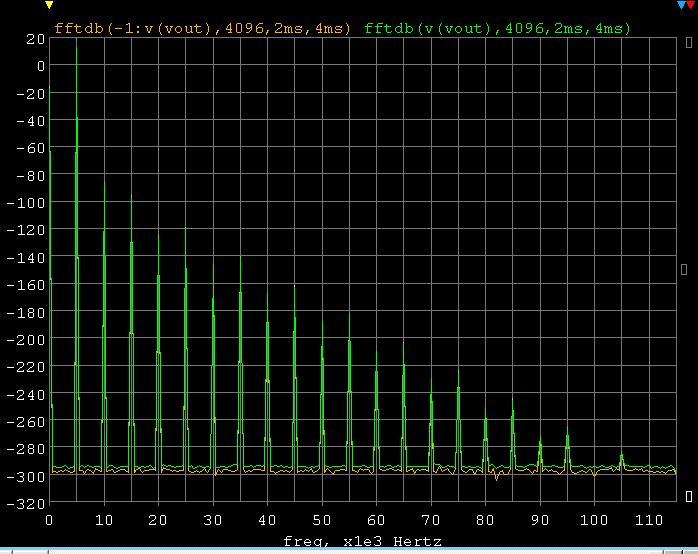Click the green fftdb(v(vout),4096,2ms,4ms) trace label
Viewport: 698px width, 554px height.
498,28
